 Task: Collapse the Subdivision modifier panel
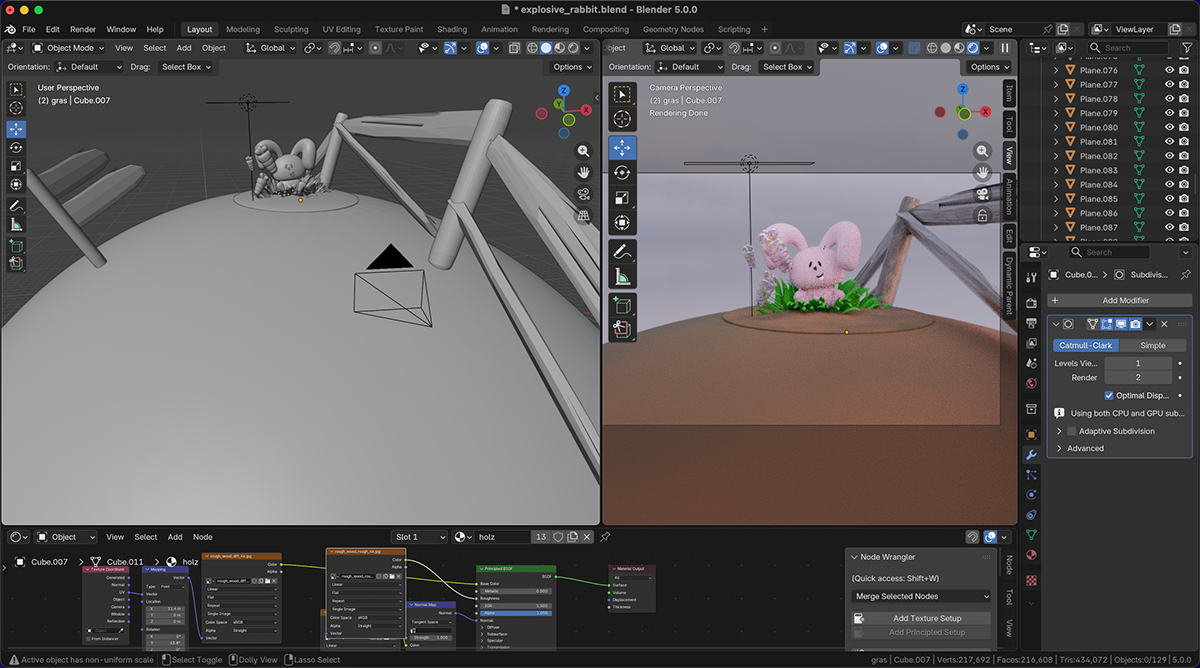pos(1057,324)
